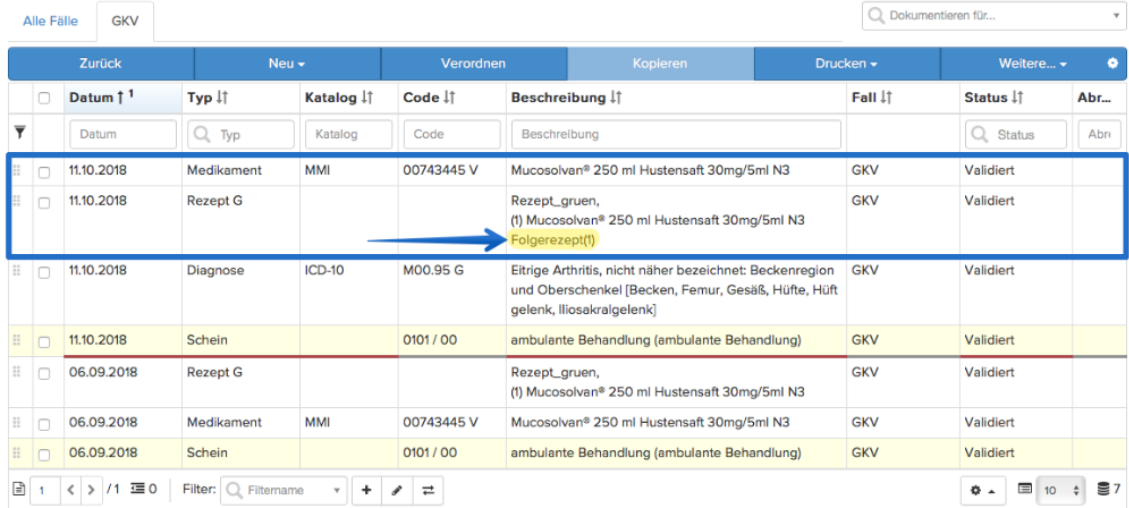The width and height of the screenshot is (1129, 508).
Task: Open the Neu dropdown menu
Action: pyautogui.click(x=287, y=63)
